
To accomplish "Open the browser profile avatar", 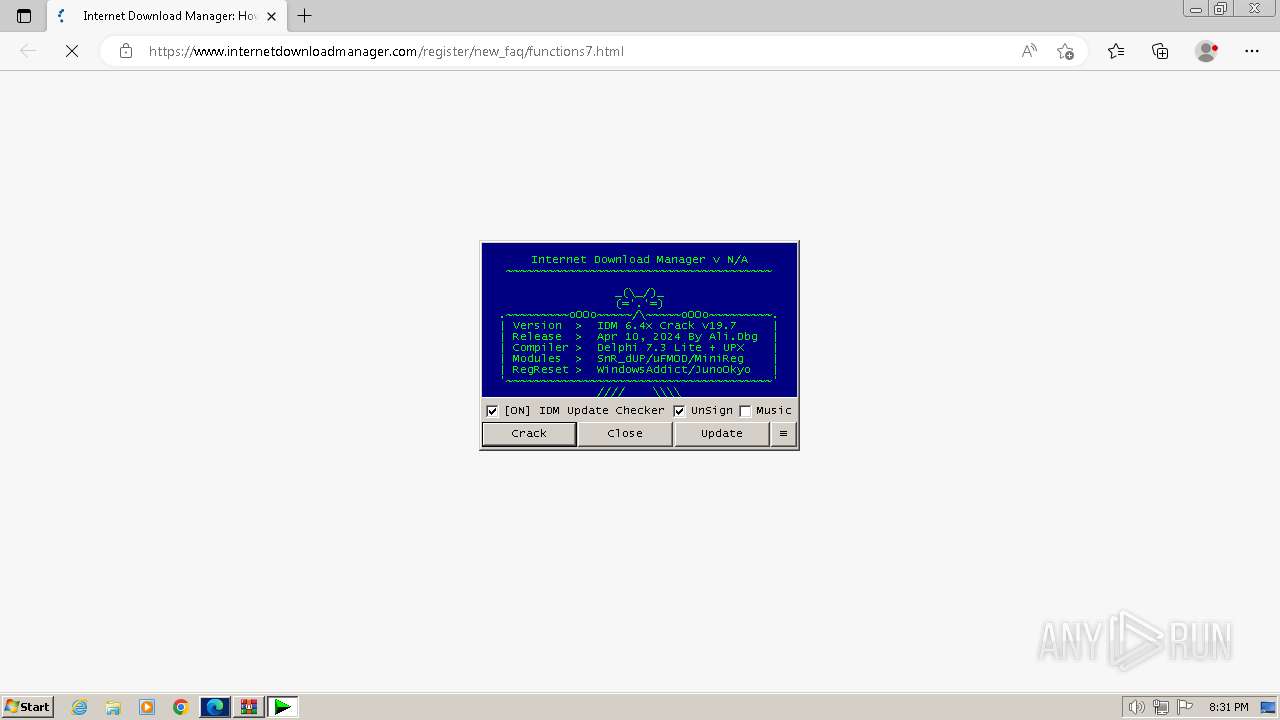I will (1206, 51).
